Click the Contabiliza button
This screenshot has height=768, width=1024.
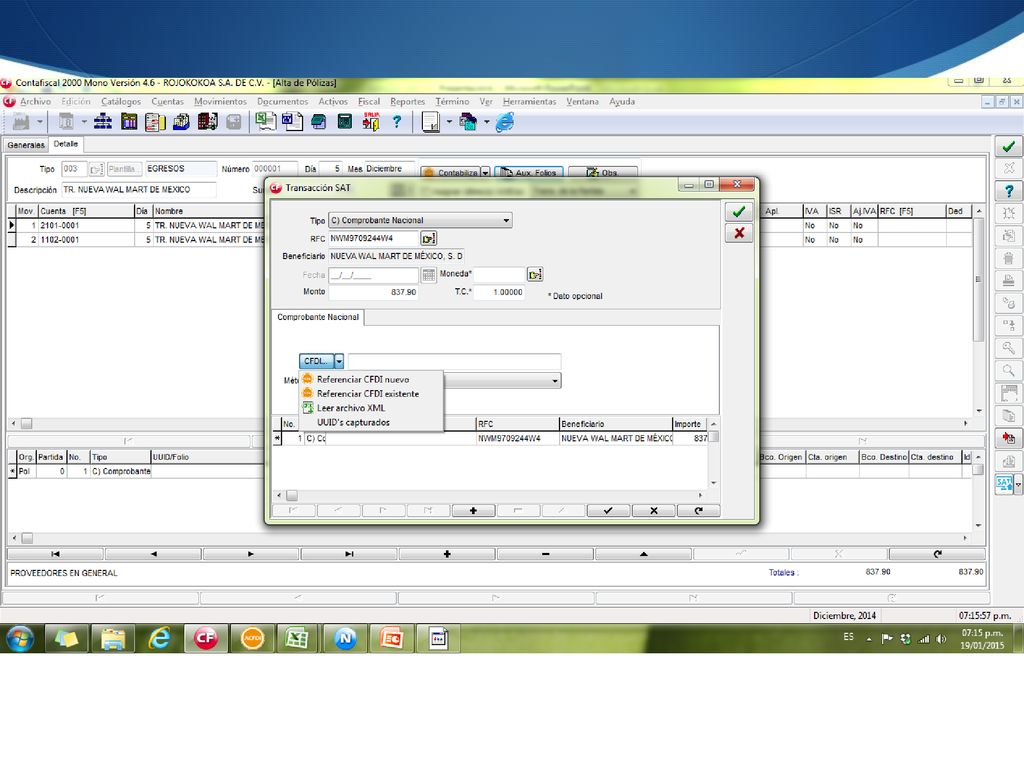(x=451, y=172)
